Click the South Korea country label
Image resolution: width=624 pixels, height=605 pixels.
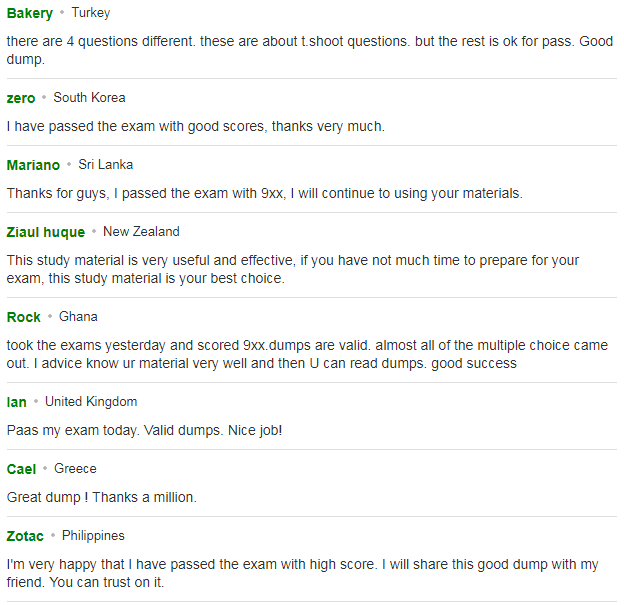pyautogui.click(x=89, y=98)
